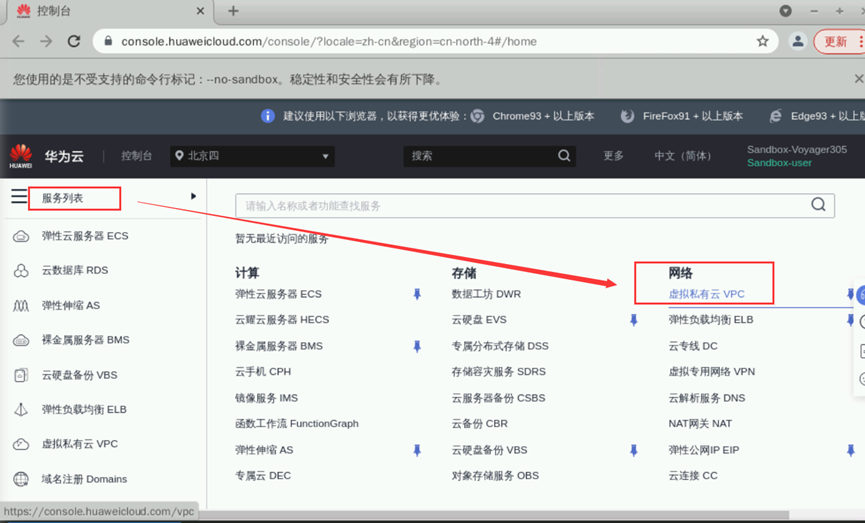The height and width of the screenshot is (523, 865).
Task: Click the search magnifier in top navbar
Action: click(x=564, y=156)
